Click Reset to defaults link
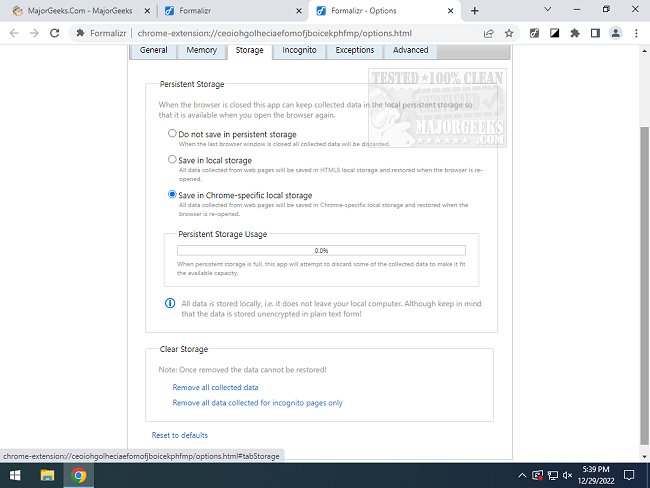Viewport: 650px width, 488px height. pyautogui.click(x=179, y=435)
